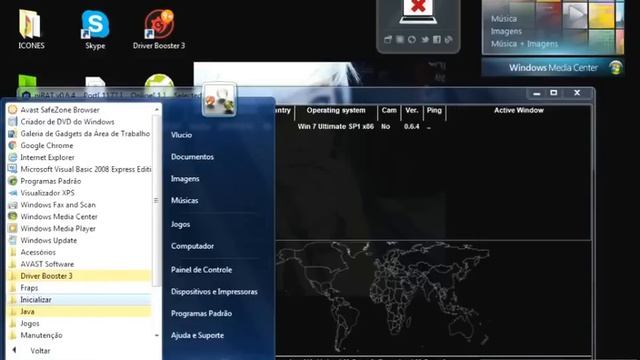Click Criador de DVD do Windows icon
Viewport: 640px width, 360px height.
coord(13,122)
